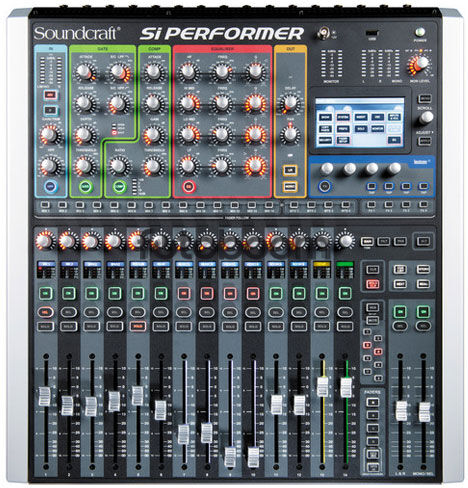The image size is (468, 488).
Task: Unmute channel 7 with its red ON button
Action: 184,294
